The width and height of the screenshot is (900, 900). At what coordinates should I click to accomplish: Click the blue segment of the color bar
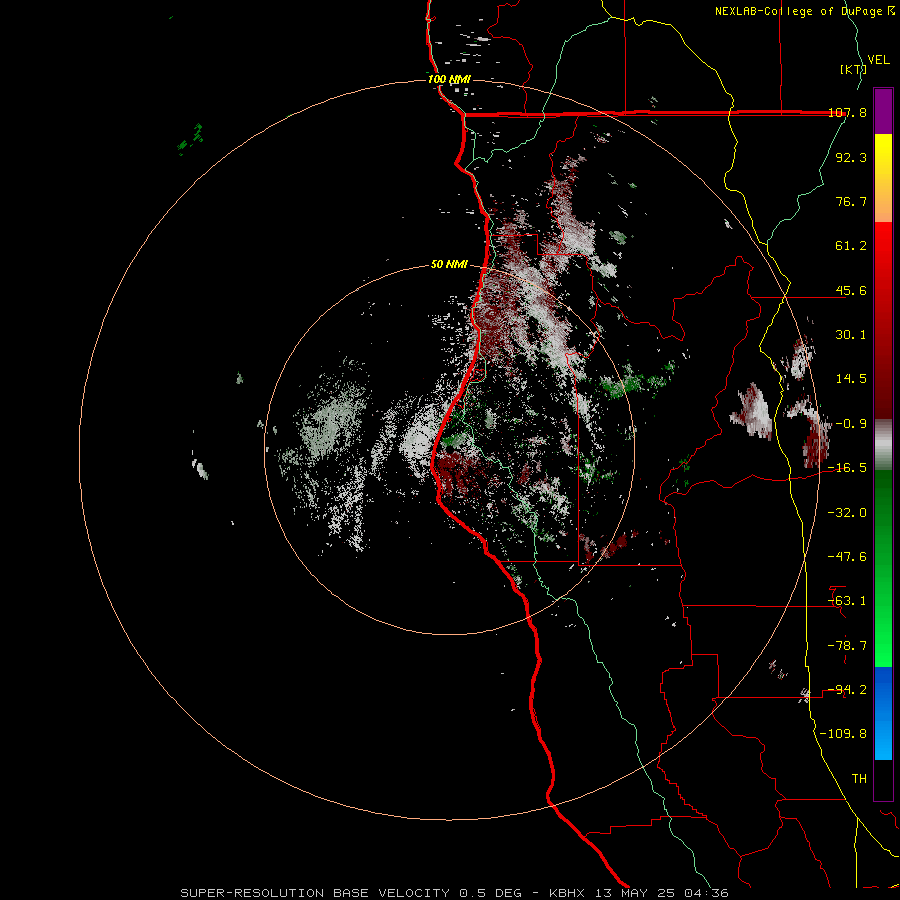(883, 713)
